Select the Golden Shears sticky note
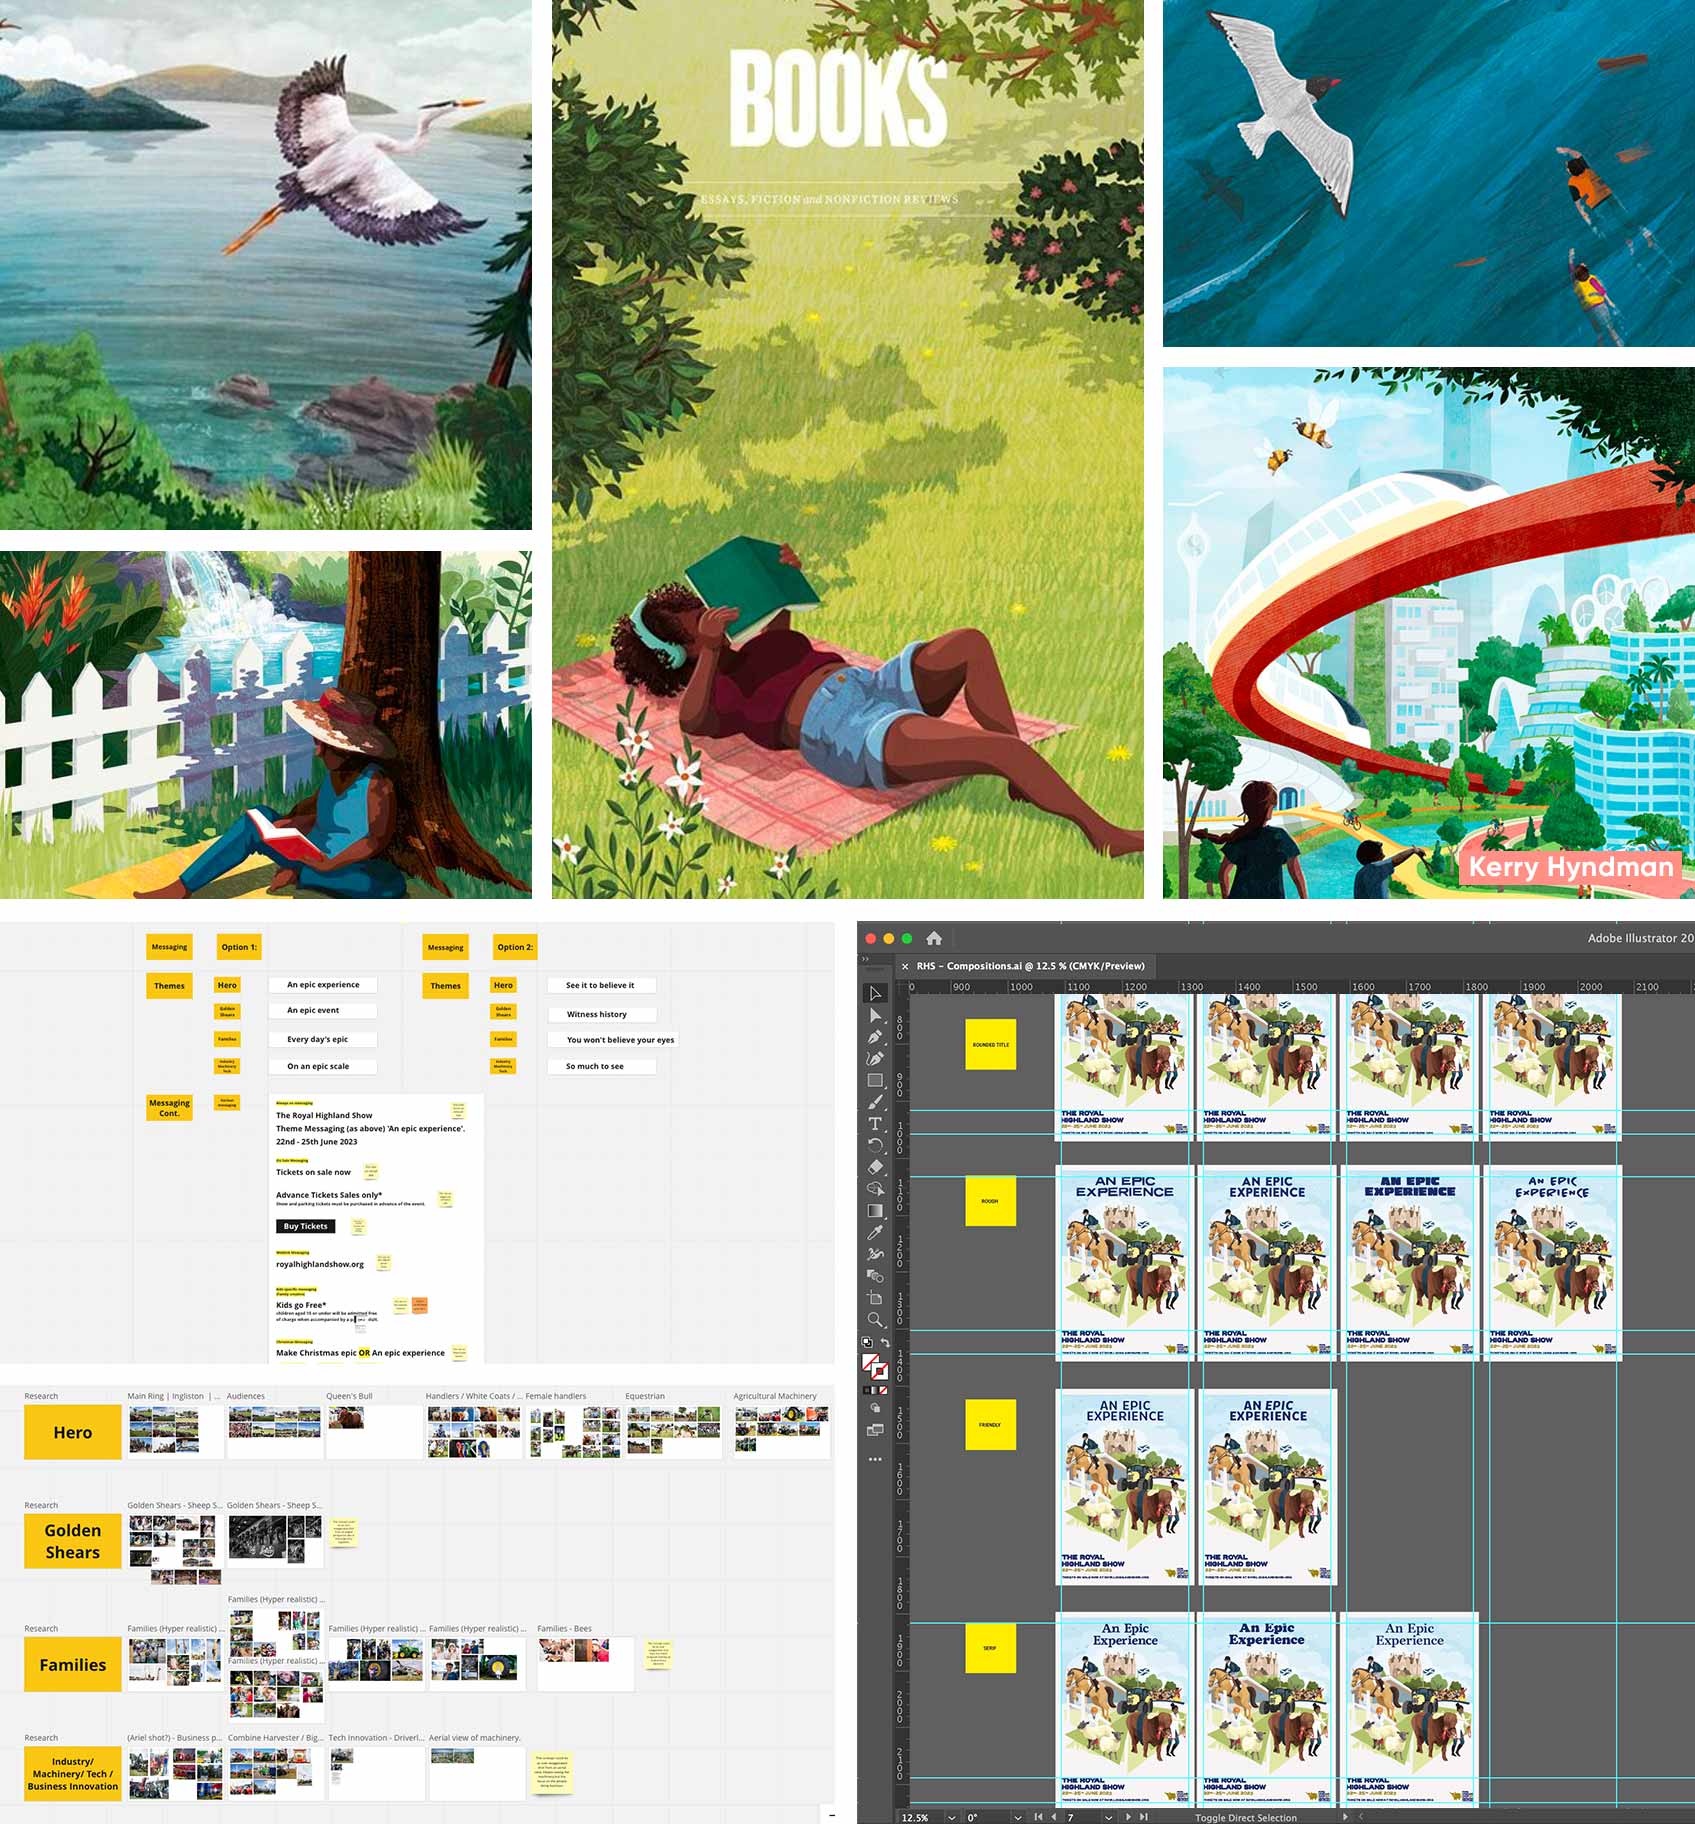The width and height of the screenshot is (1695, 1824). point(73,1541)
